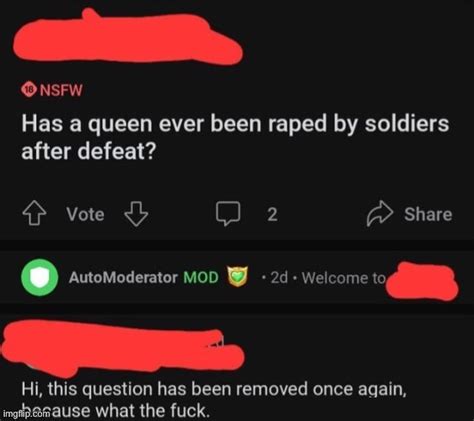Click the Share text label
This screenshot has height=421, width=474.
coord(428,214)
